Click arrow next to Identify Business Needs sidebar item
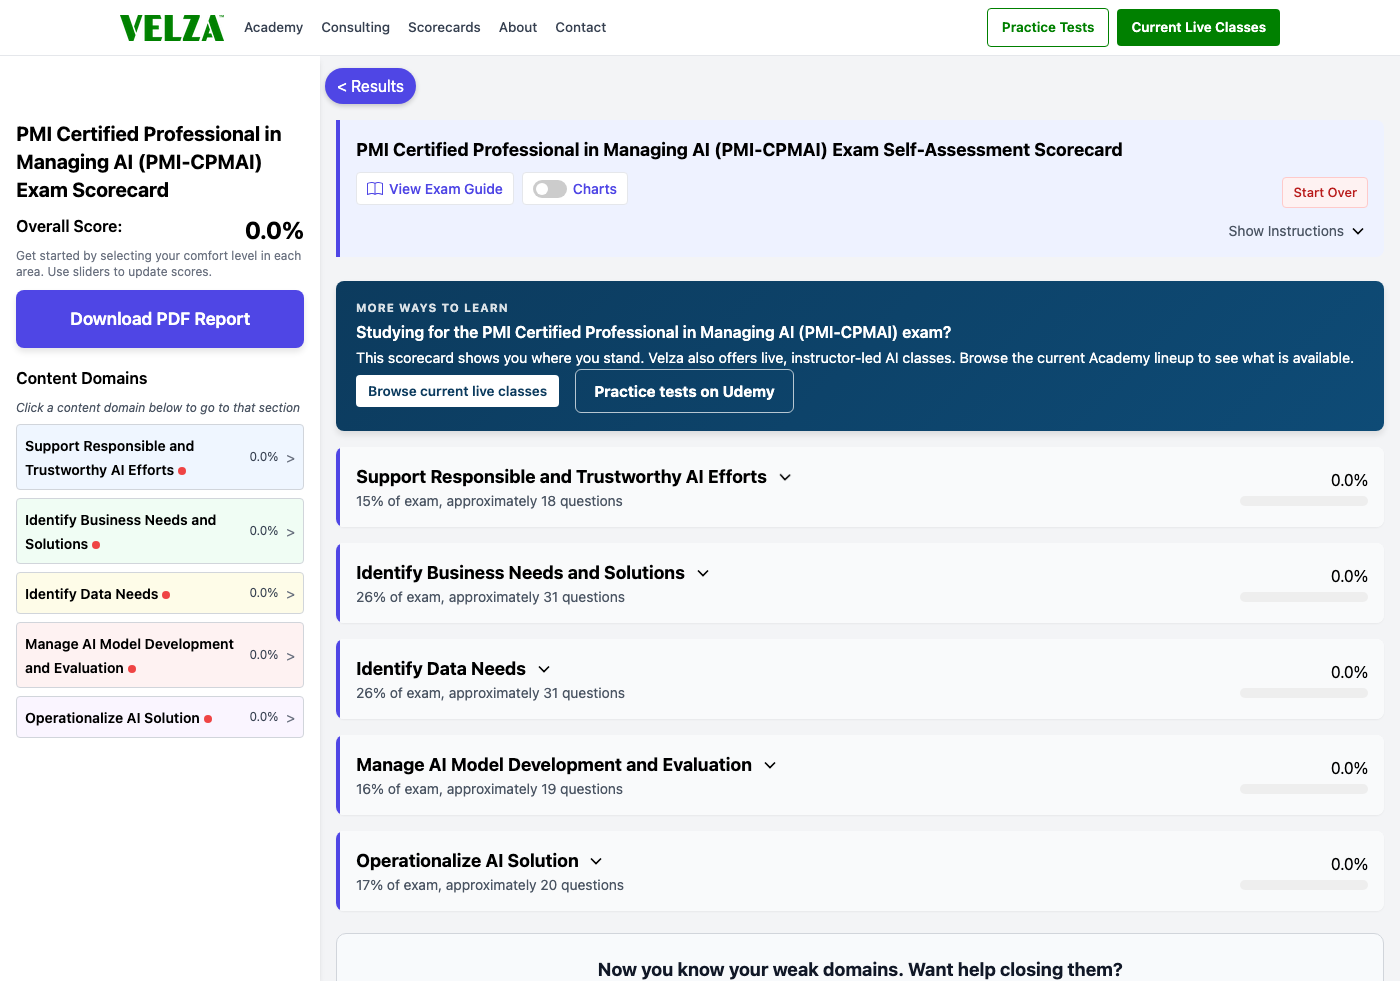 pos(291,532)
